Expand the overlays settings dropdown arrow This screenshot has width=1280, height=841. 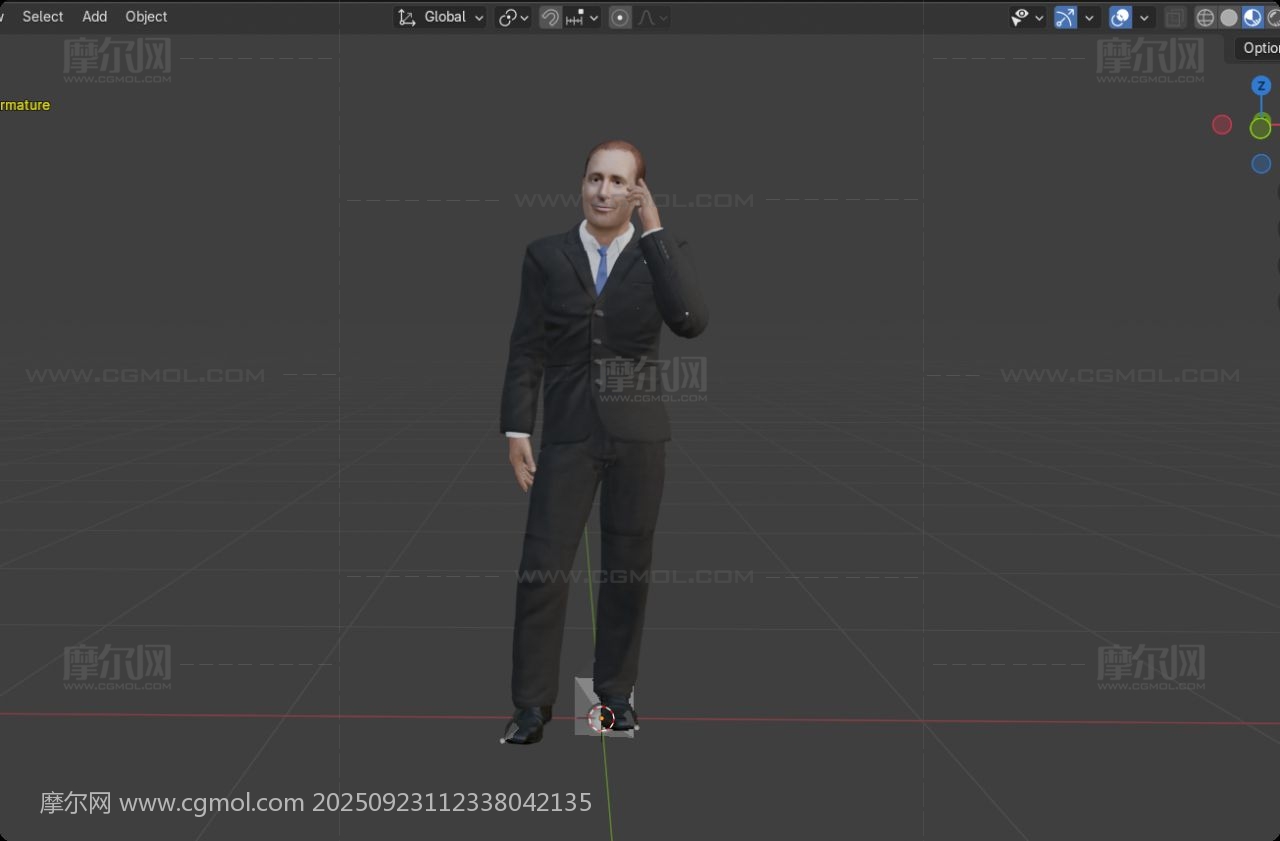[1145, 17]
